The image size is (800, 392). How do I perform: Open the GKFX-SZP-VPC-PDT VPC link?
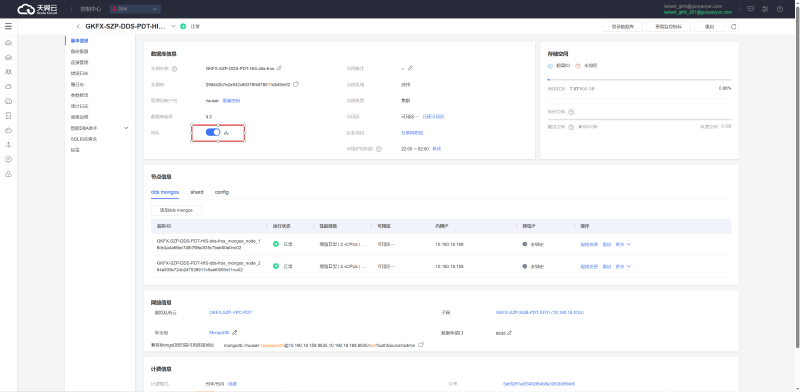(231, 312)
